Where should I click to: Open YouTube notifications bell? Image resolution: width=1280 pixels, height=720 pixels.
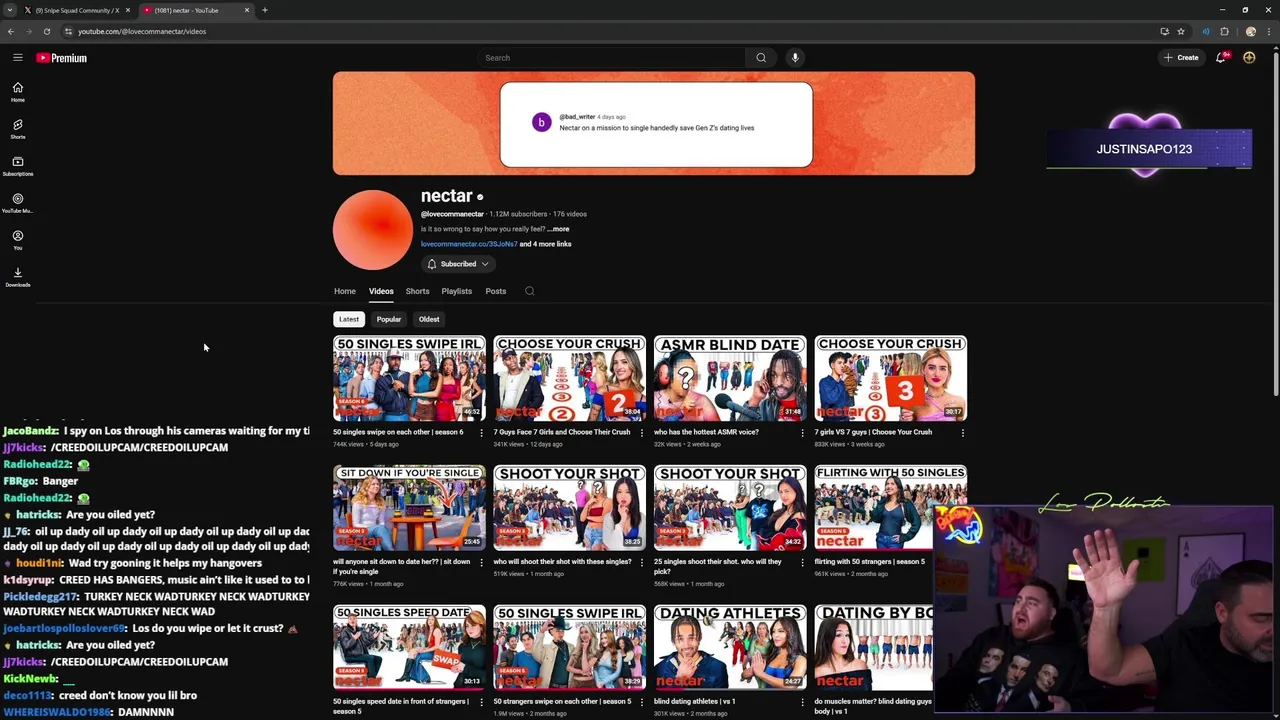(1220, 58)
